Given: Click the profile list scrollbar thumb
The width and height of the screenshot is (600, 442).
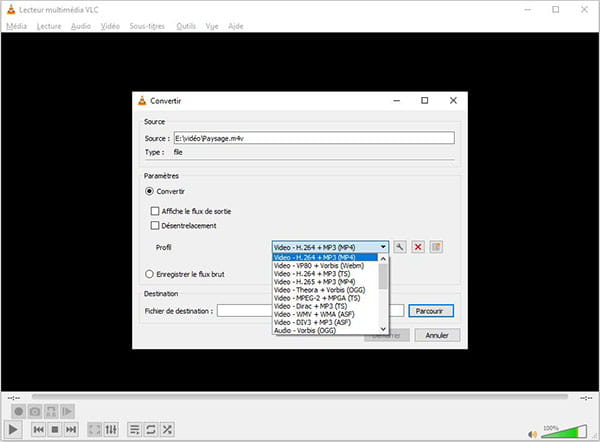Looking at the screenshot, I should [x=383, y=276].
